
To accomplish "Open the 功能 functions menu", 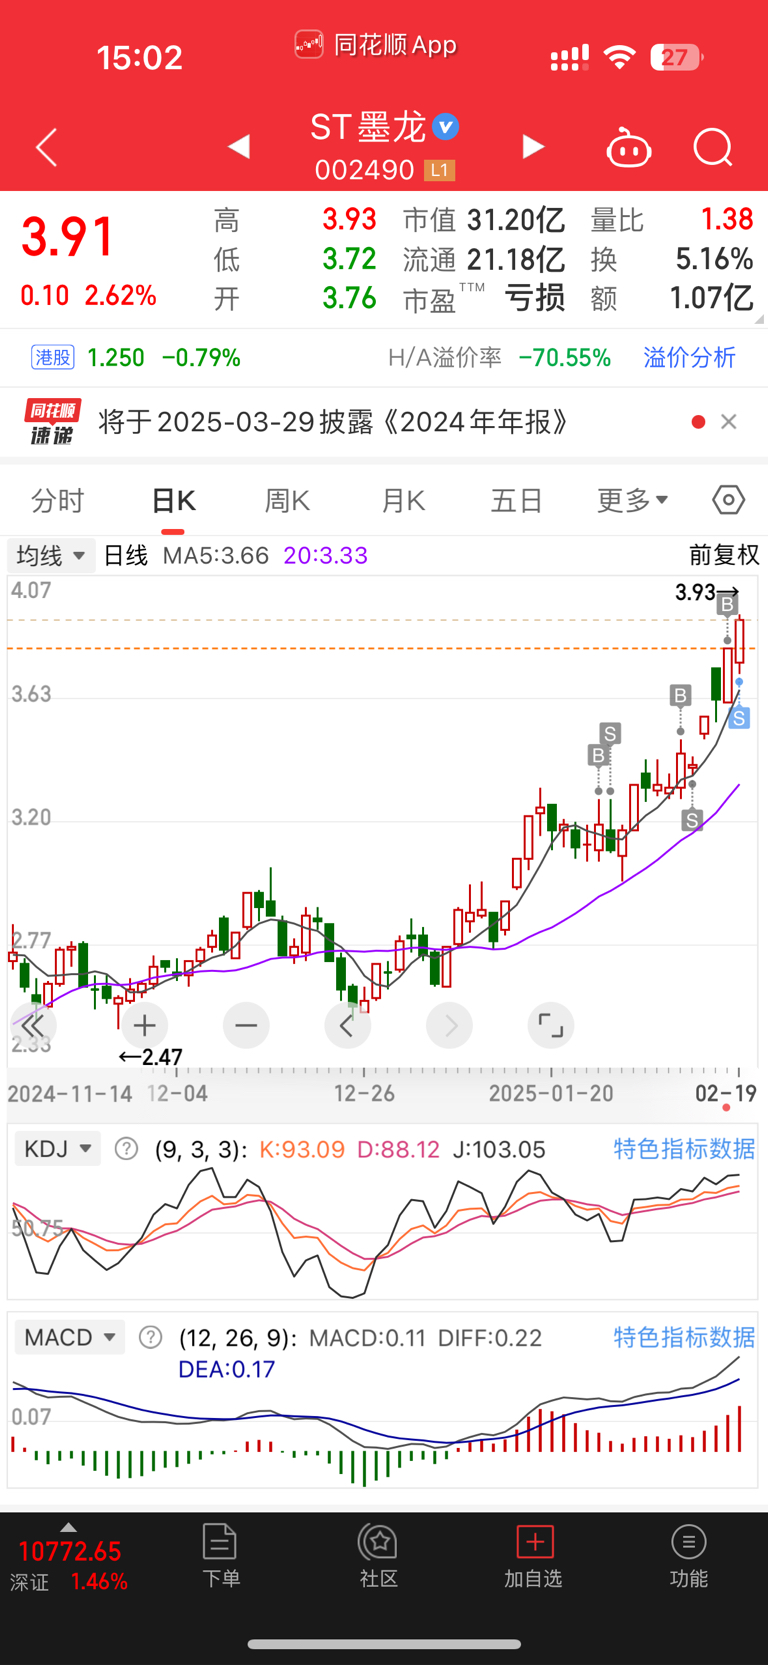I will point(688,1556).
